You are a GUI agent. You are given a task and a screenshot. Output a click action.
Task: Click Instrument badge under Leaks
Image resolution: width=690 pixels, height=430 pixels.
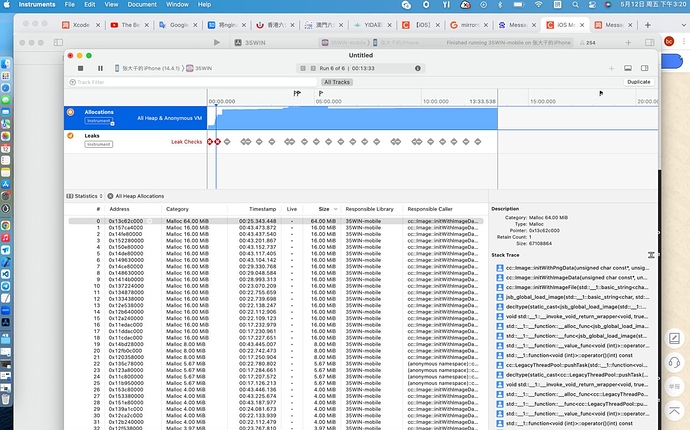pos(99,144)
